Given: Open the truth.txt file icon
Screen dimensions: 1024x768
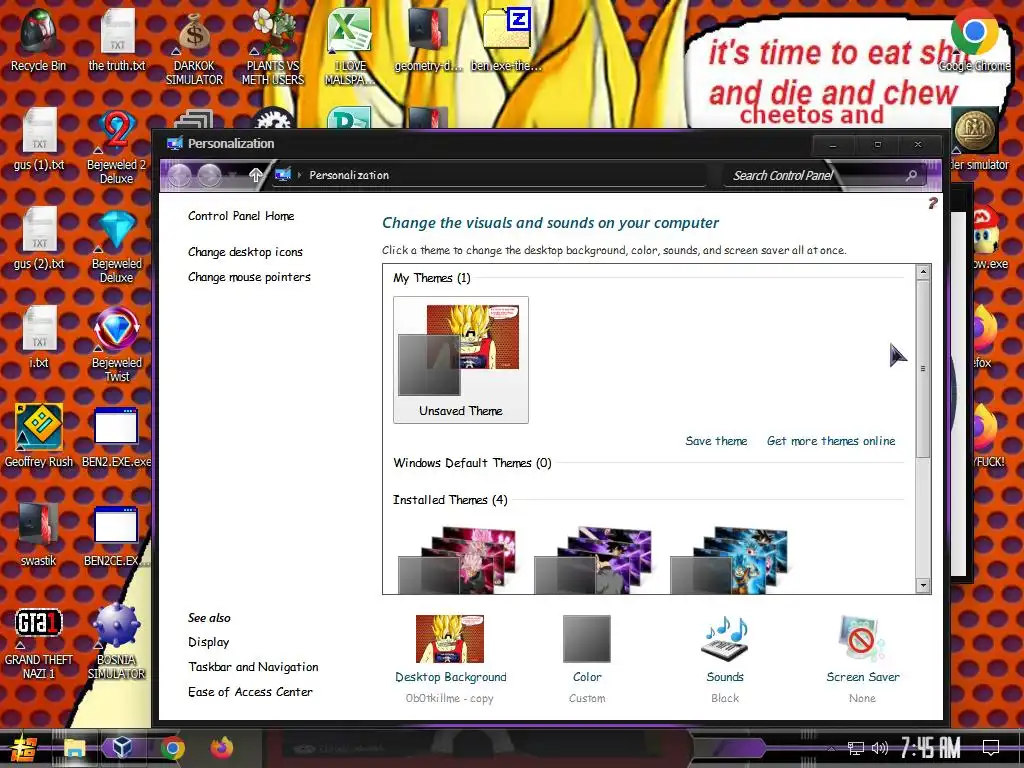Looking at the screenshot, I should click(117, 39).
